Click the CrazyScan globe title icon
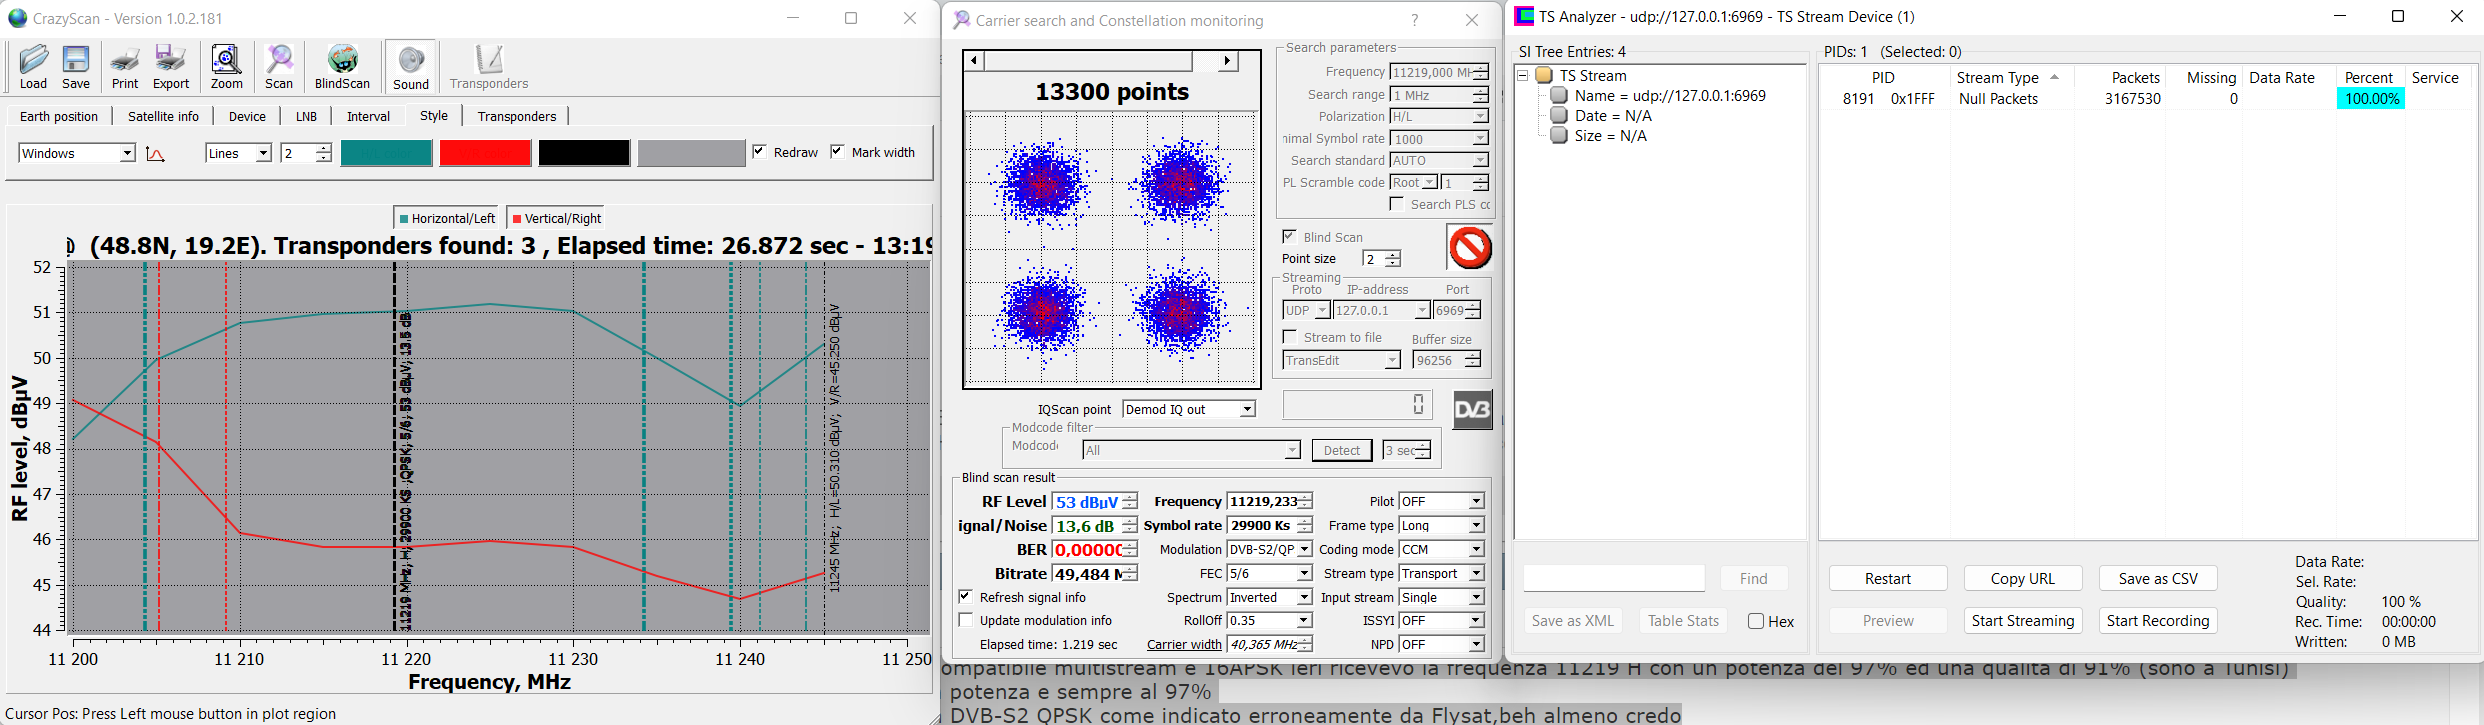The height and width of the screenshot is (725, 2484). click(x=18, y=18)
